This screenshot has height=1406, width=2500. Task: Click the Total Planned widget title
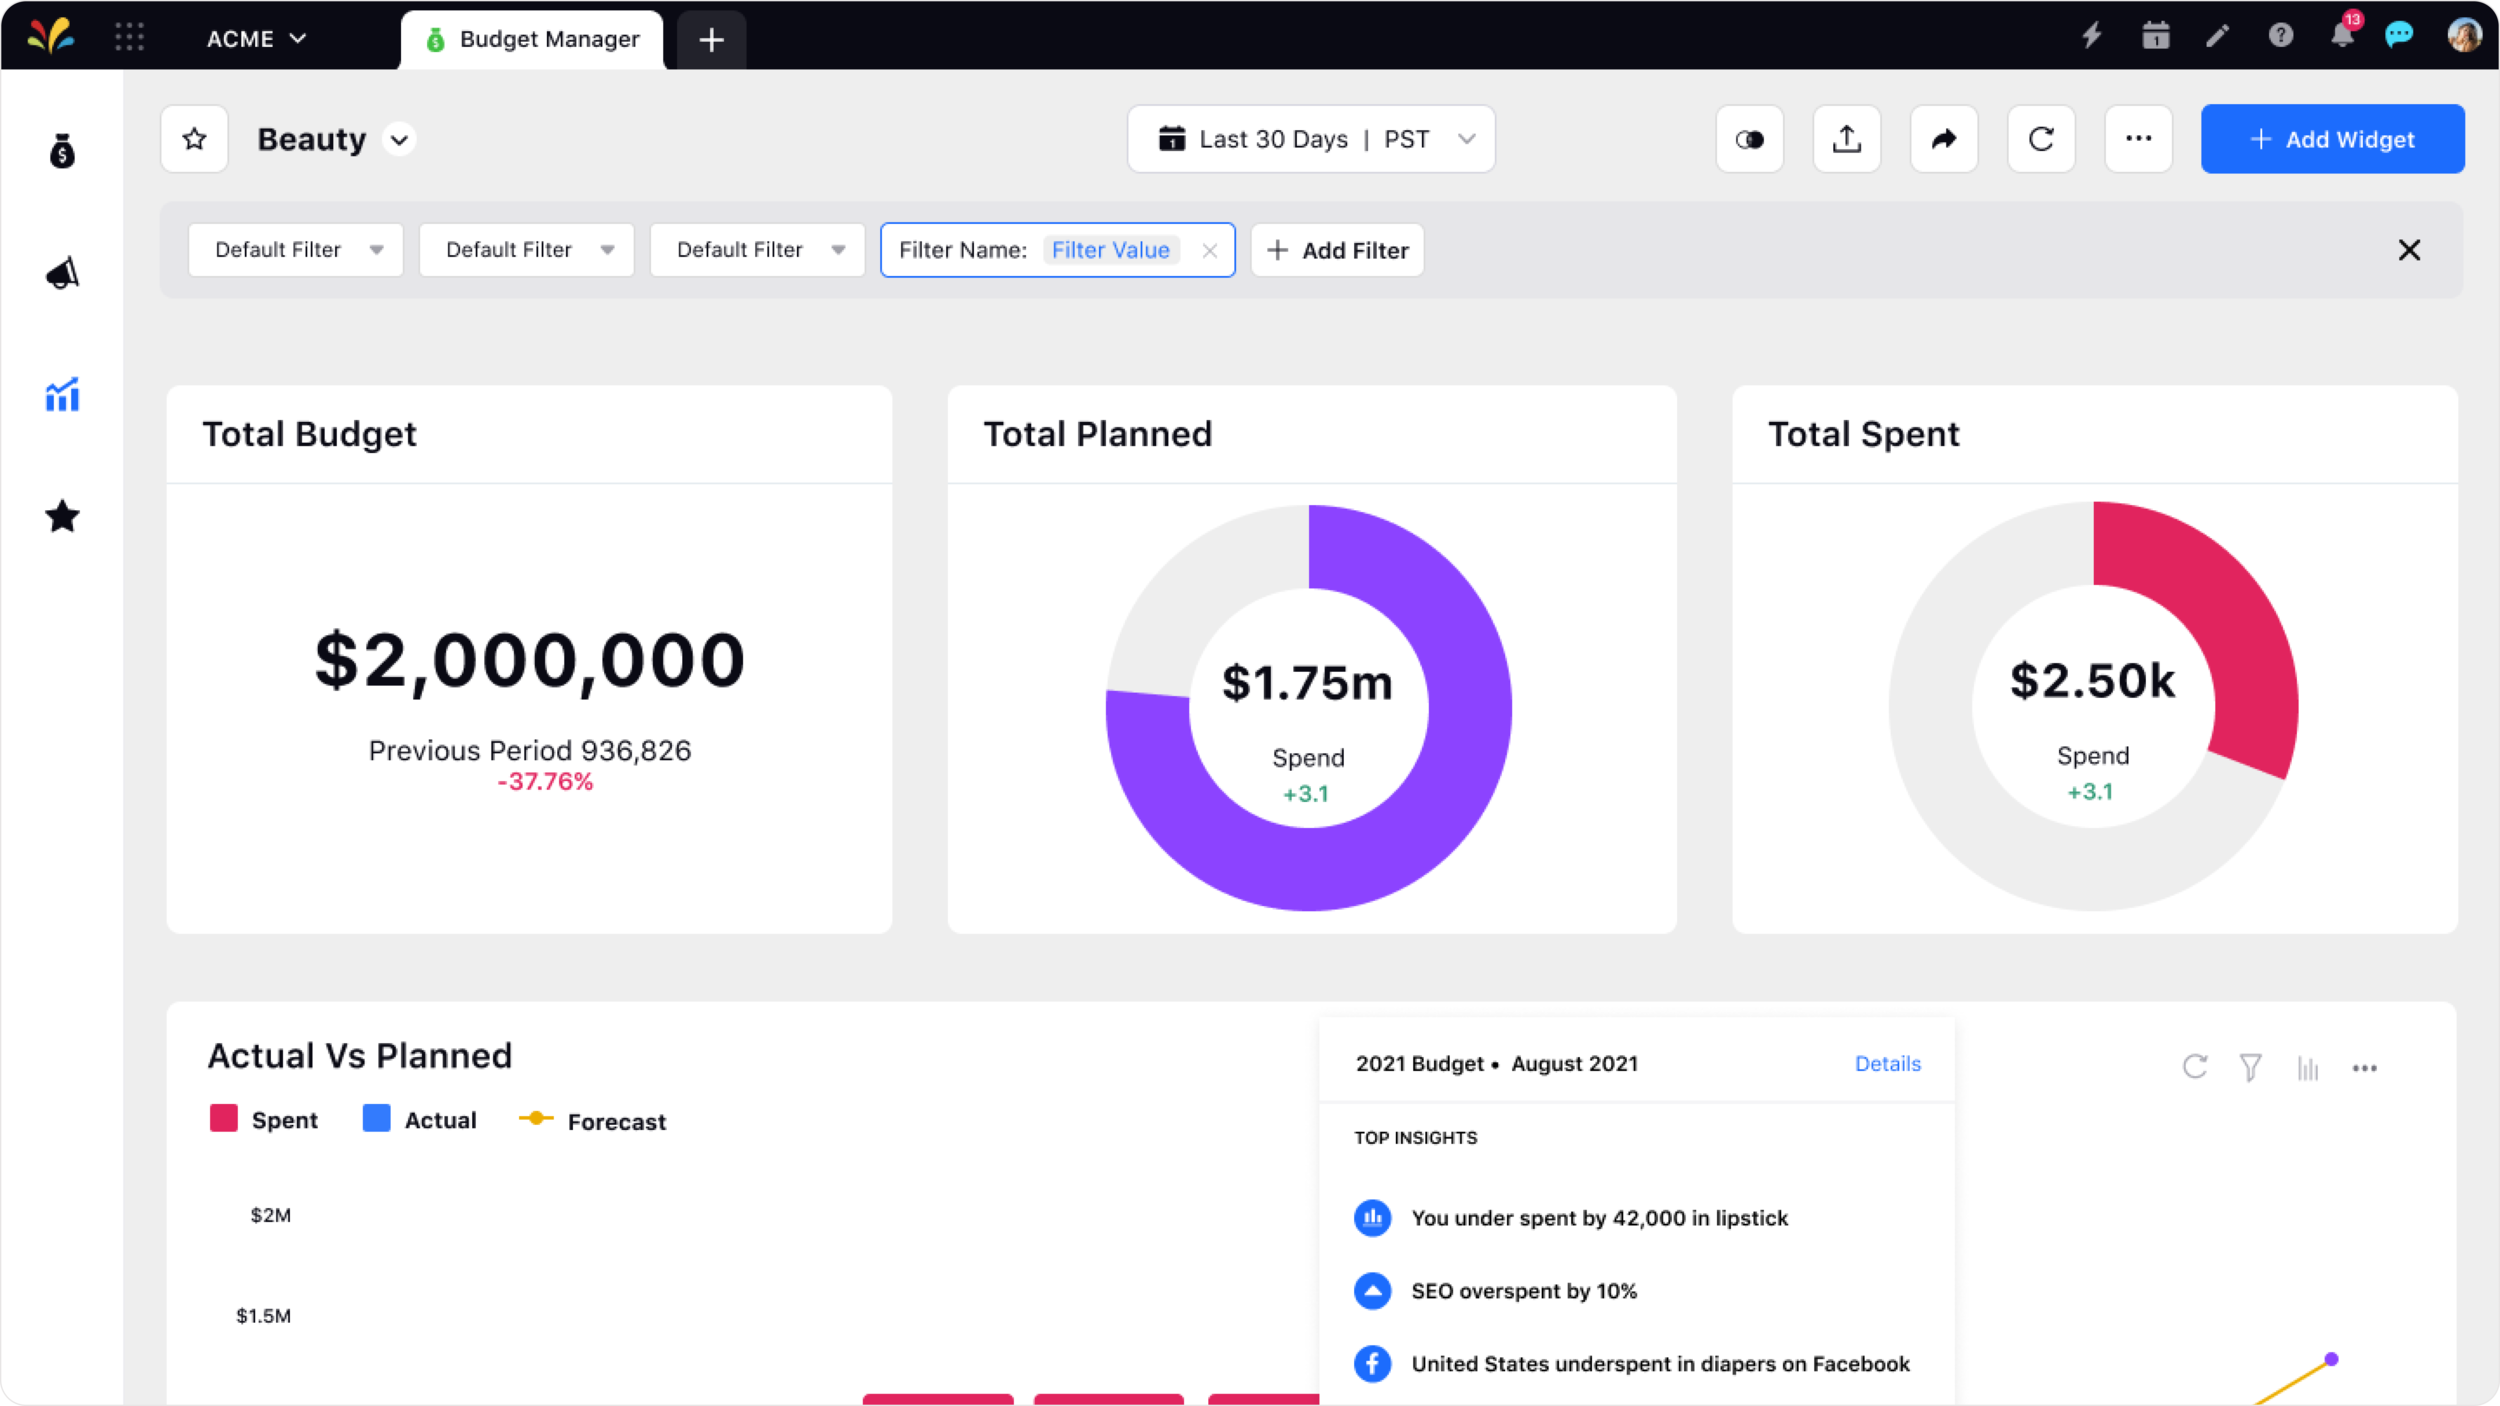[x=1097, y=434]
